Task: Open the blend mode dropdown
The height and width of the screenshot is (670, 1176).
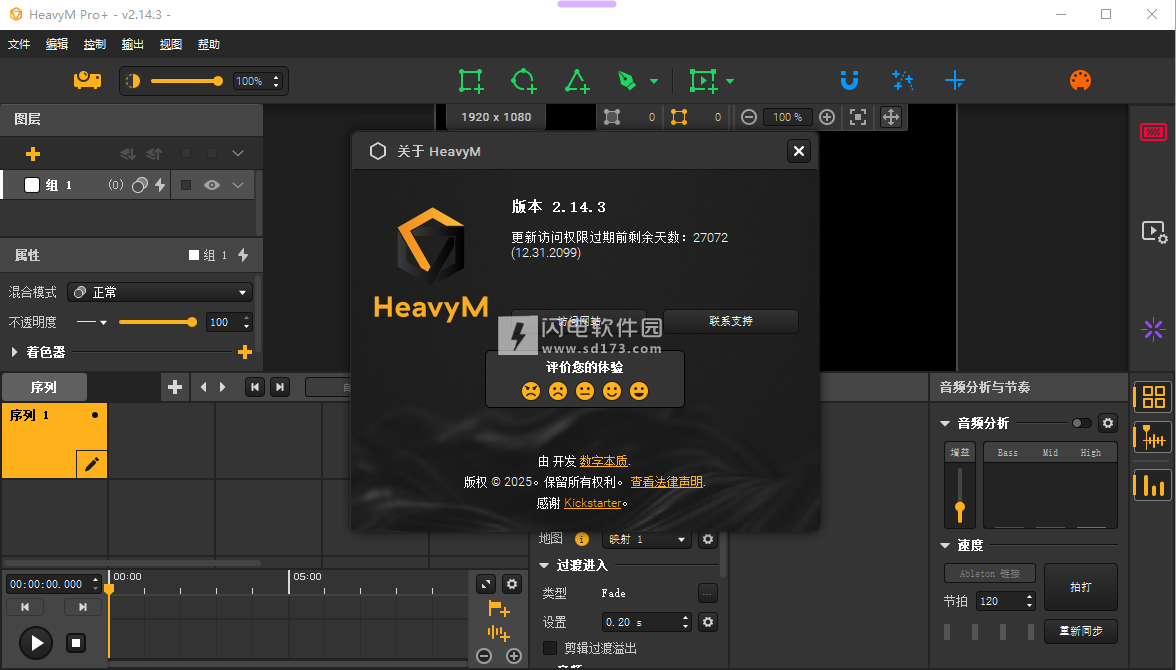Action: click(x=160, y=292)
